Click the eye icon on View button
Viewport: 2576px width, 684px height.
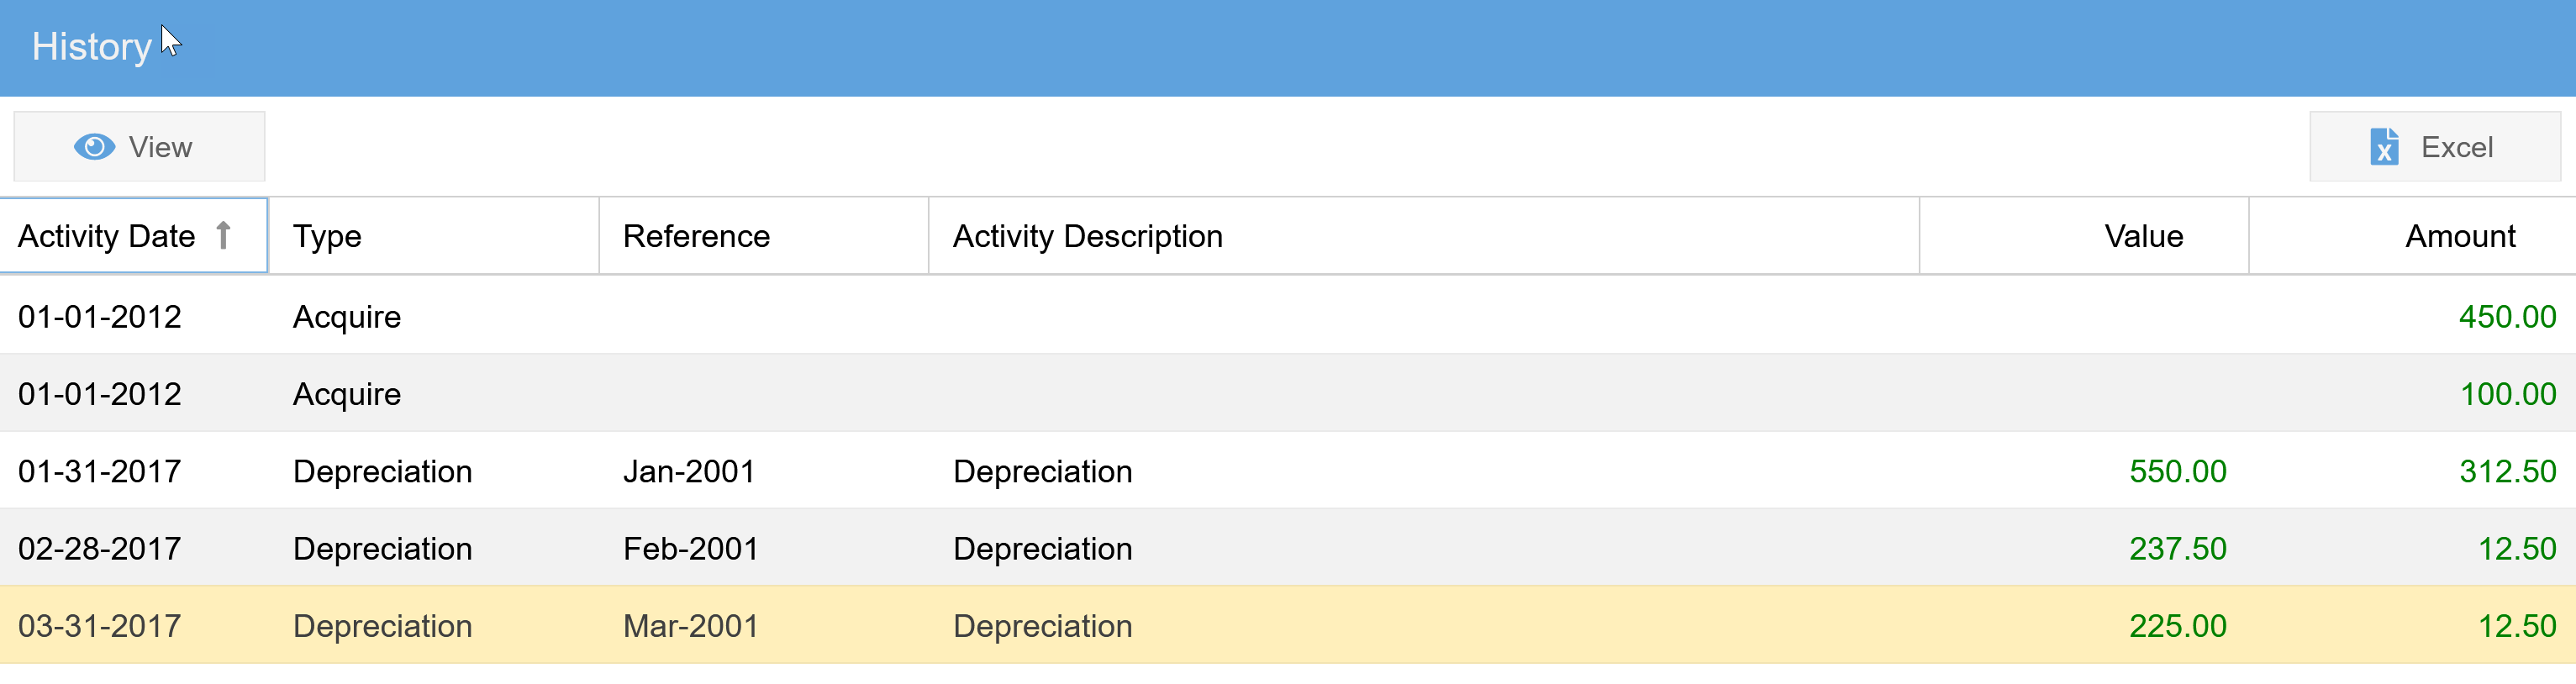[x=94, y=147]
